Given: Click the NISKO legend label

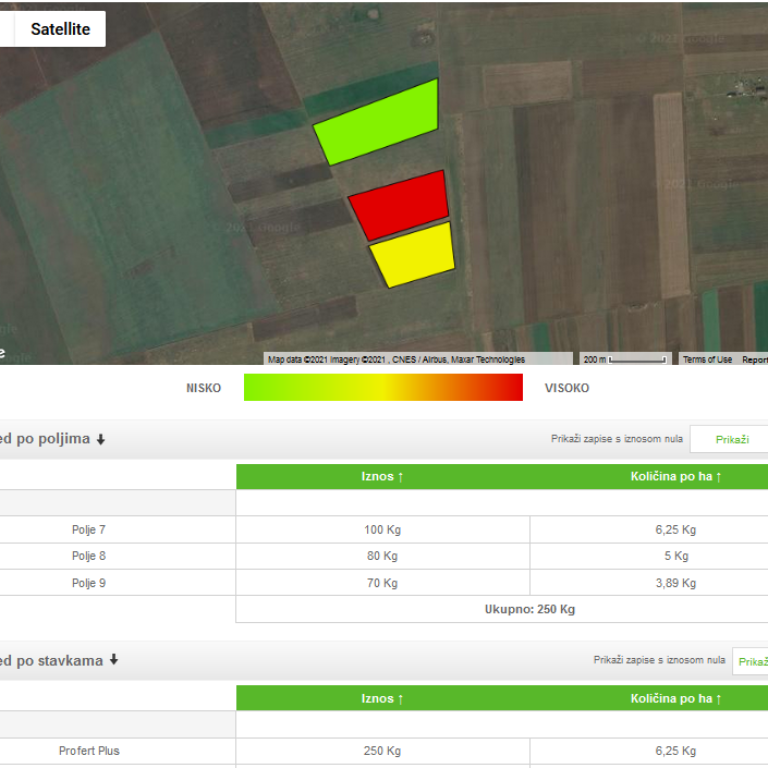Looking at the screenshot, I should [x=203, y=388].
